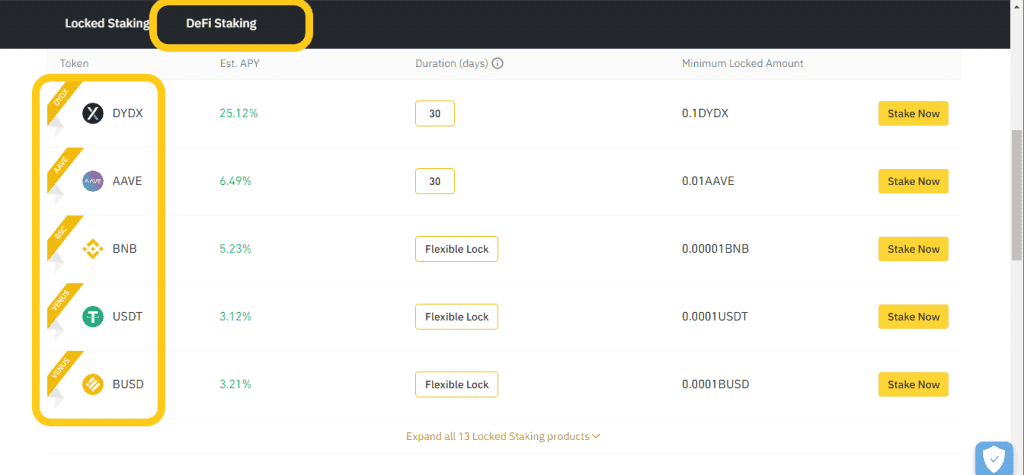Click the 3.21% APY value
Viewport: 1024px width, 475px height.
click(236, 384)
